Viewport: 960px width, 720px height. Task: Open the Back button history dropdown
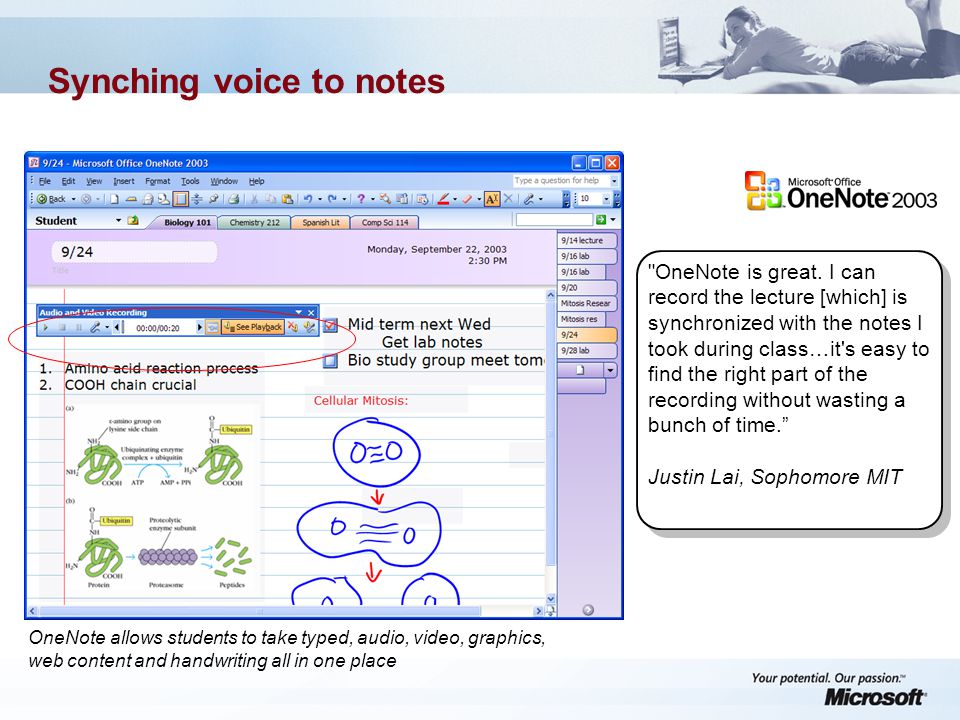(73, 199)
